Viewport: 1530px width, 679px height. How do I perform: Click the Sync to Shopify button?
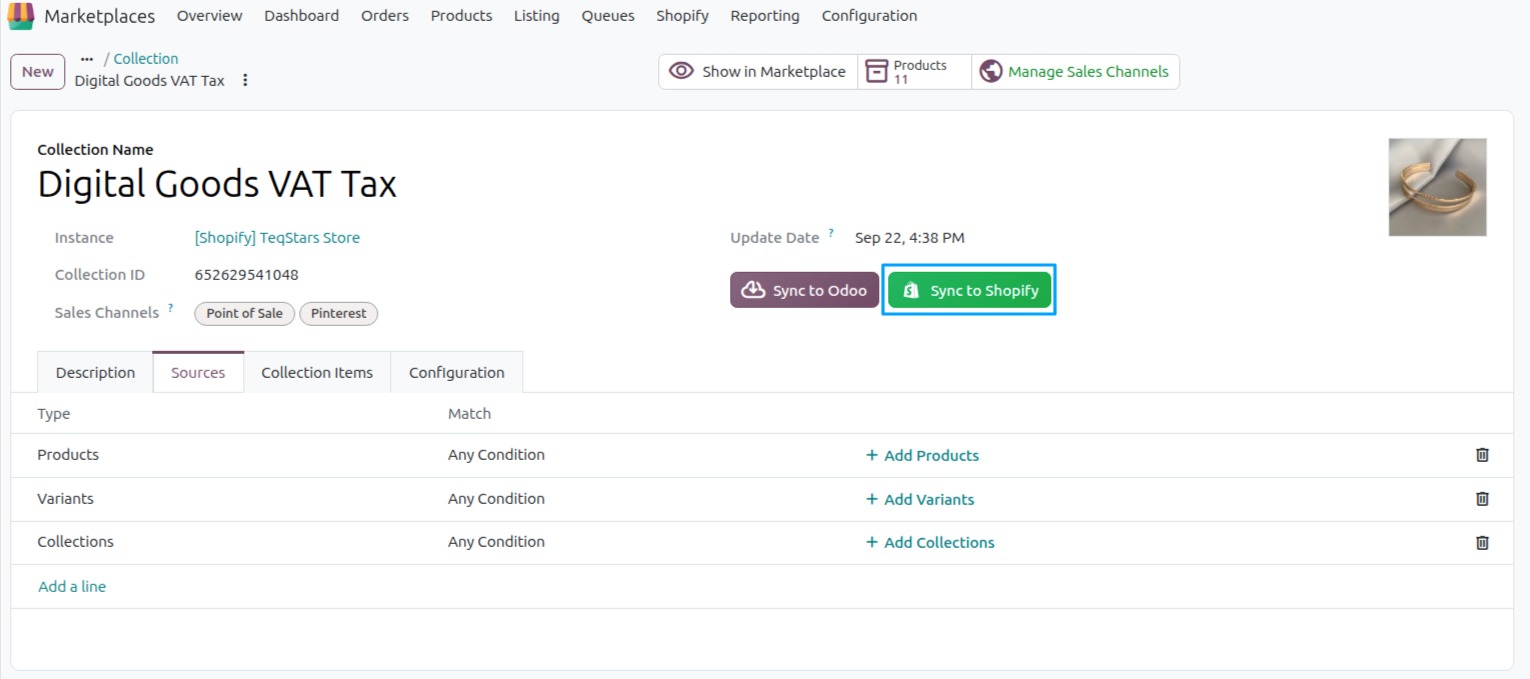pos(969,290)
